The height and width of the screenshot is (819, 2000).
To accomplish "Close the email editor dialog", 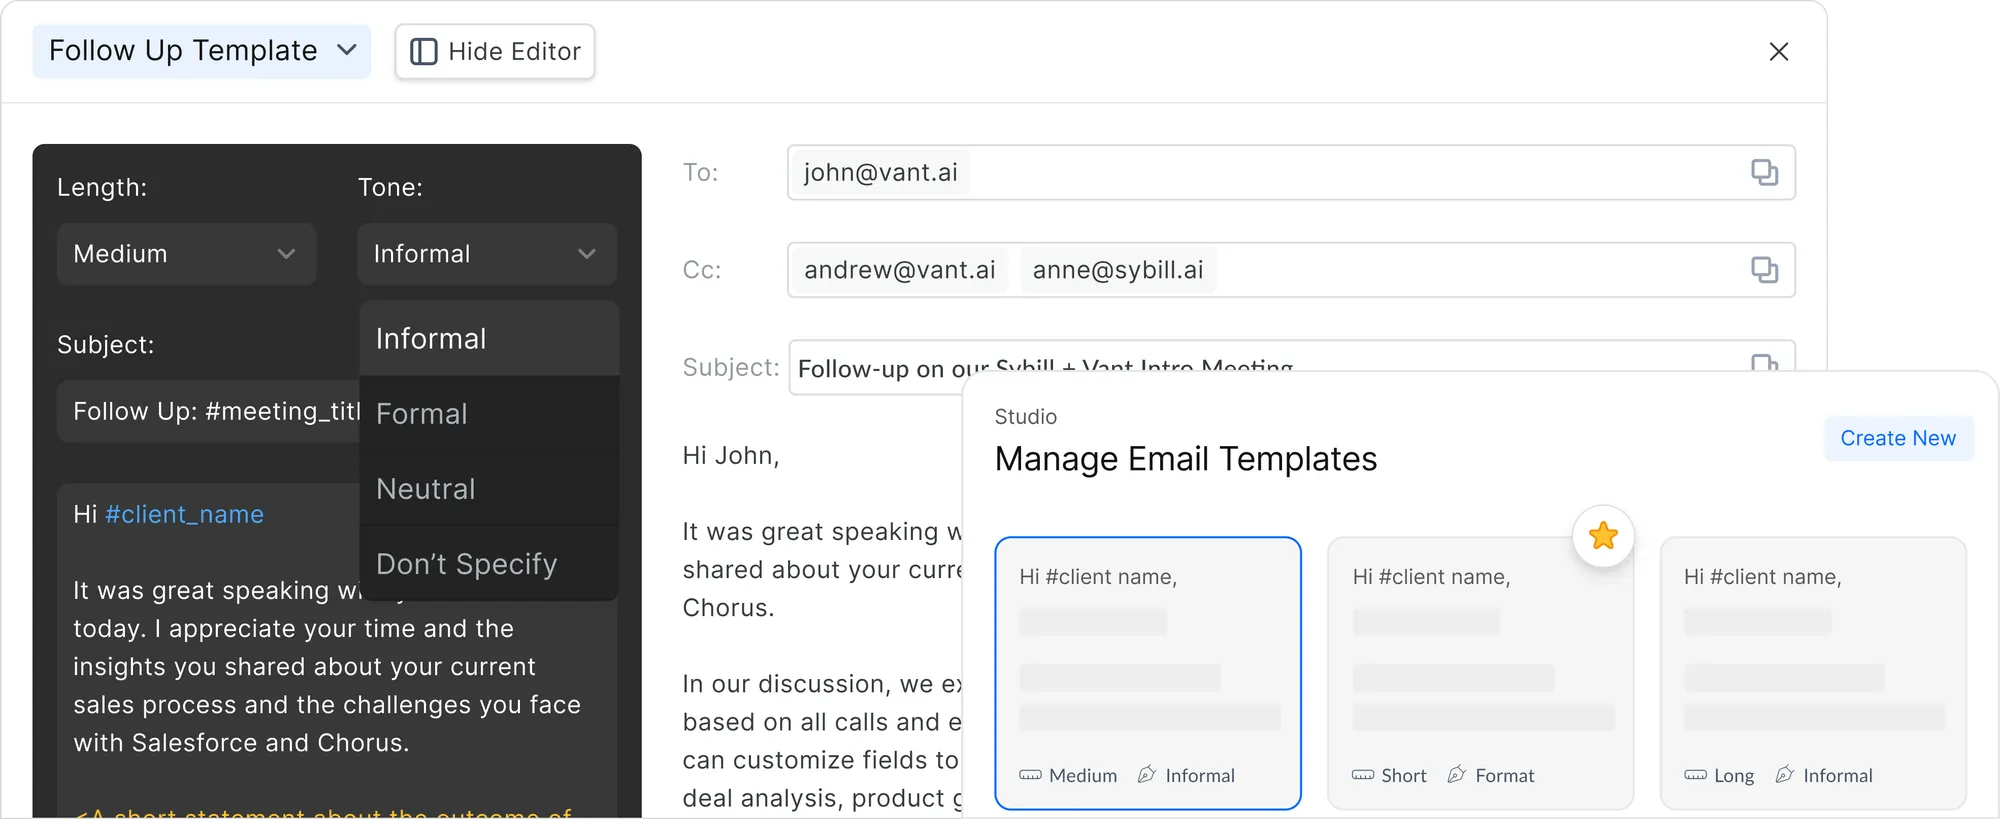I will coord(1778,51).
